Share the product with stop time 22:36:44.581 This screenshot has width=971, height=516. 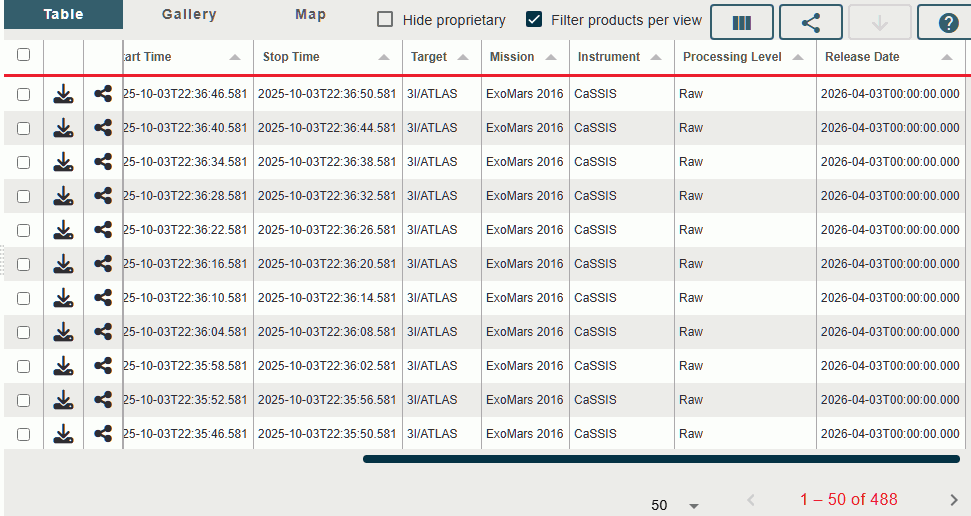point(102,128)
